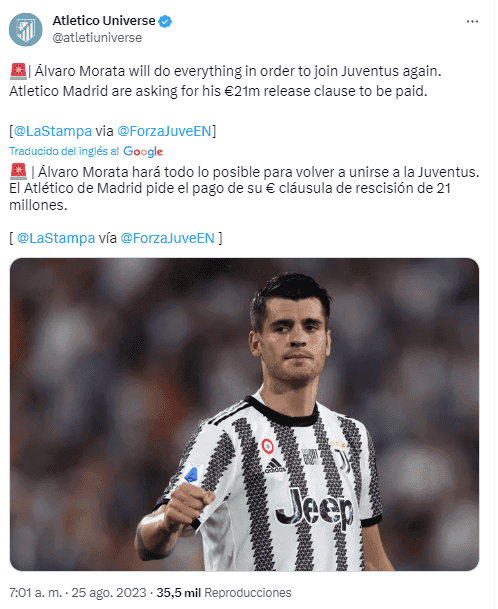498x609 pixels.
Task: Open @ForzaJuveEN mention in Spanish translation
Action: [x=167, y=238]
